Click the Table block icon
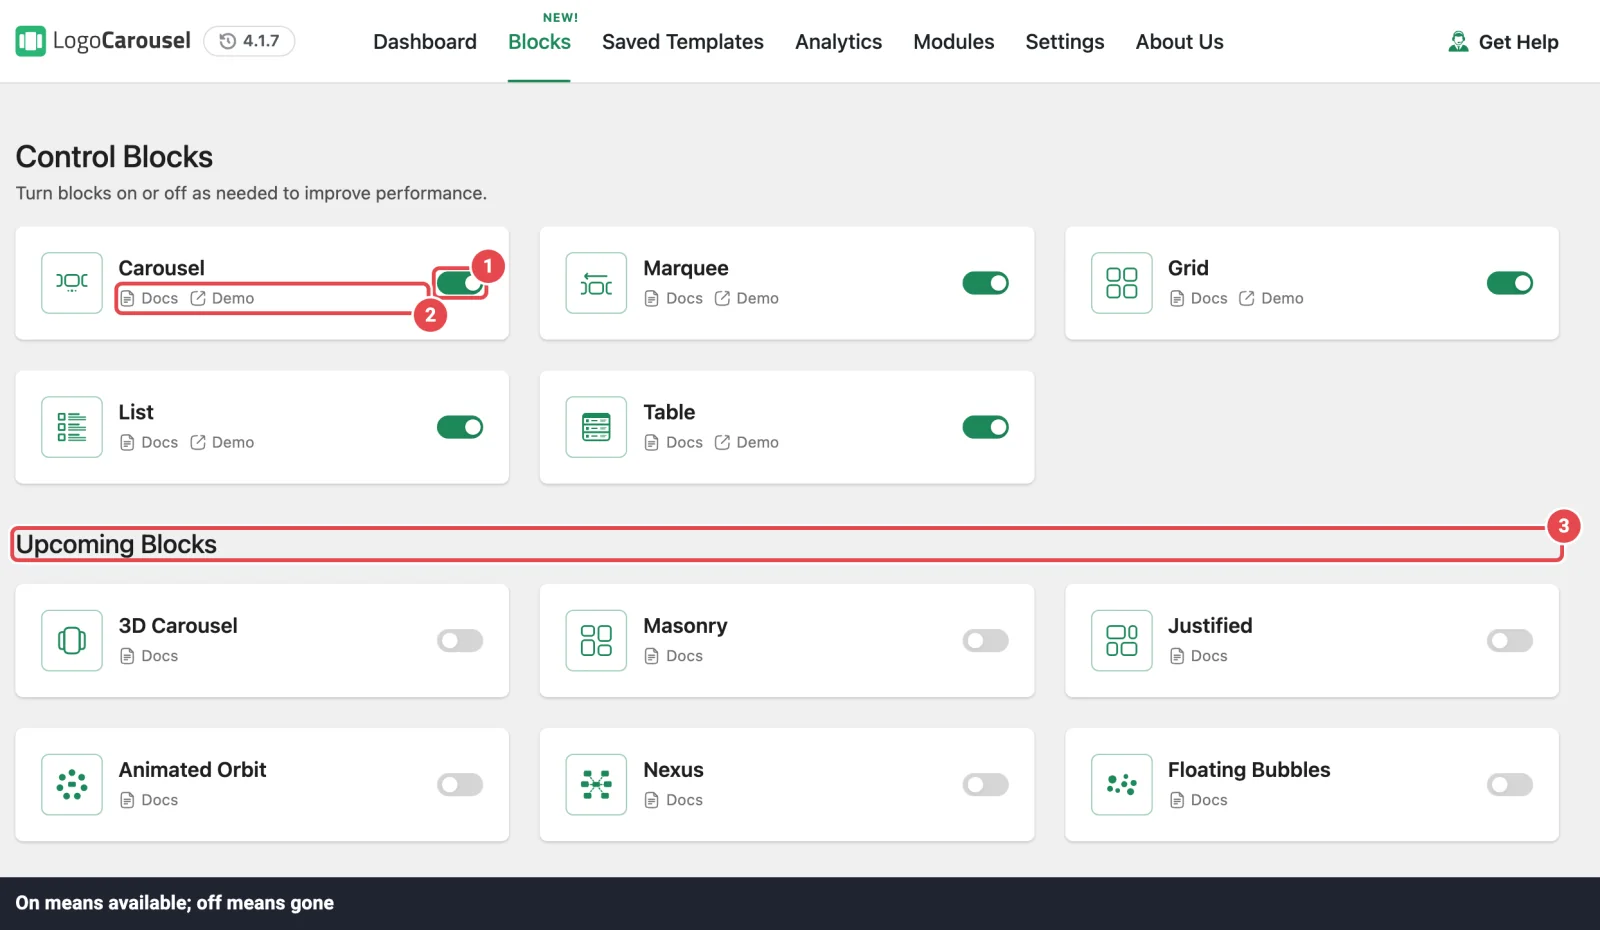Viewport: 1600px width, 930px height. tap(596, 427)
